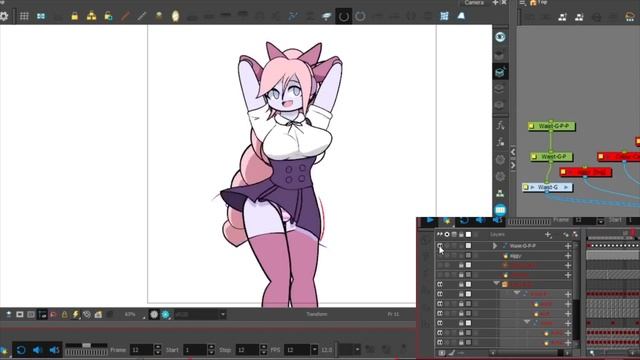This screenshot has height=360, width=640.
Task: Toggle sound in the timeline panel playback bar
Action: [x=480, y=221]
